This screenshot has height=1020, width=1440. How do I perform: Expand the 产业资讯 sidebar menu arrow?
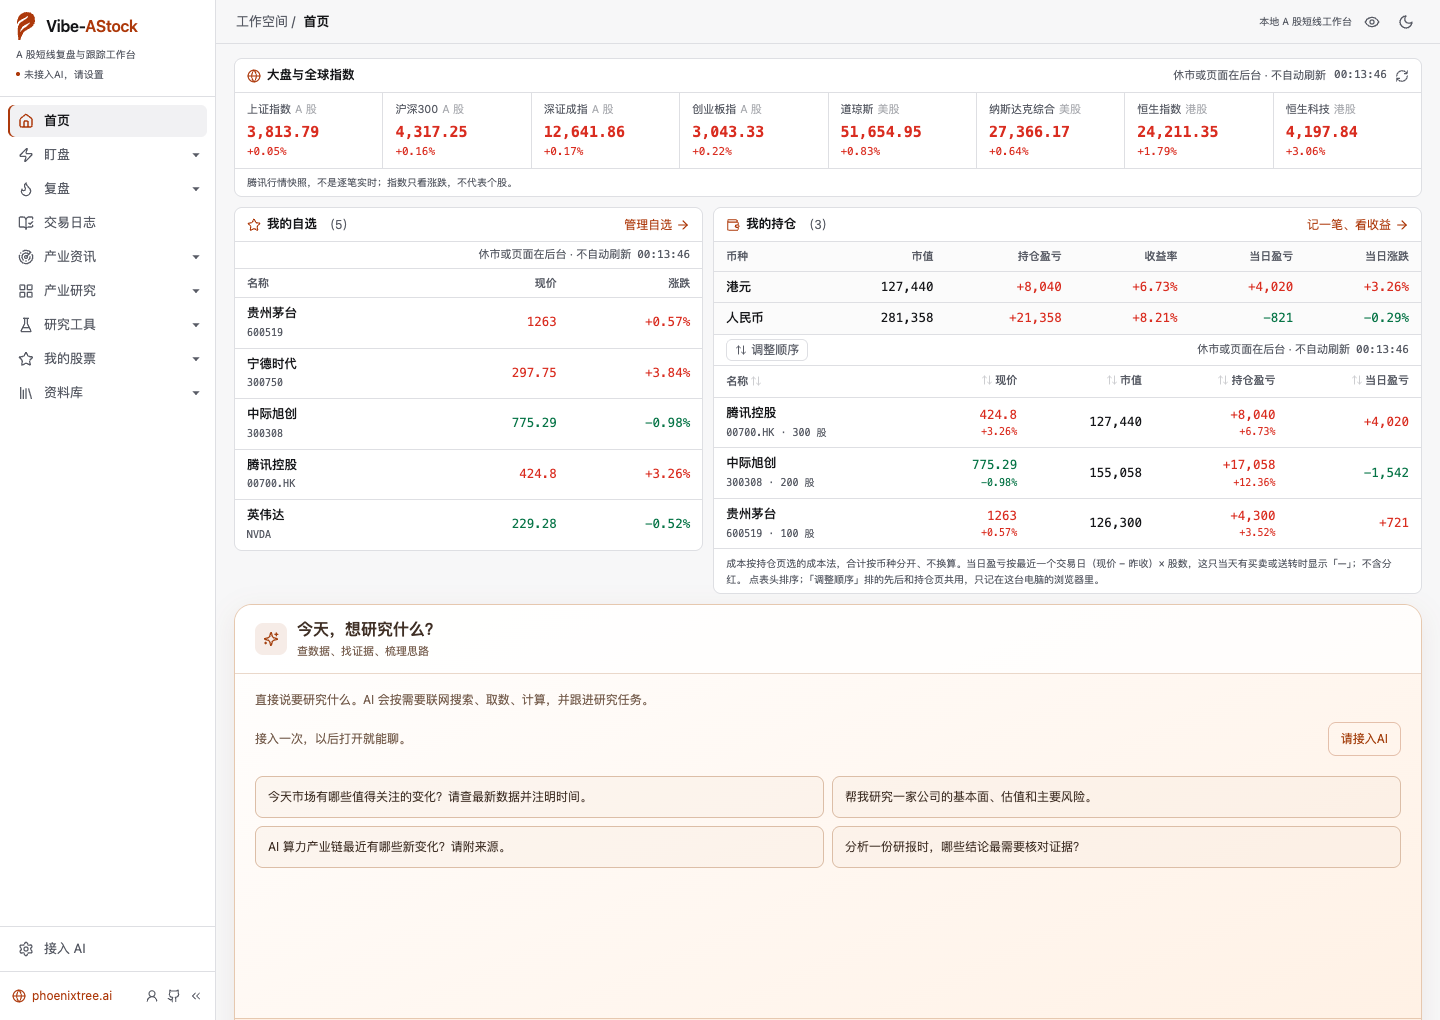click(x=196, y=257)
